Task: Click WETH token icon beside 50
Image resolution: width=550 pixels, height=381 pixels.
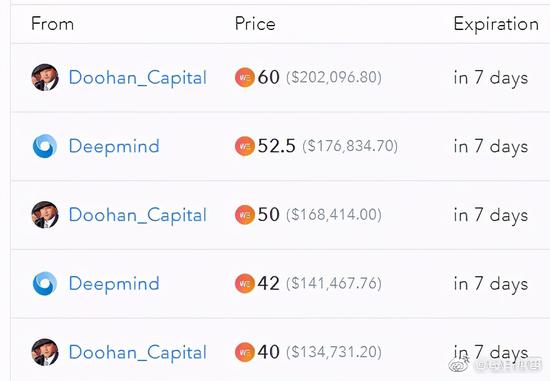Action: click(245, 215)
